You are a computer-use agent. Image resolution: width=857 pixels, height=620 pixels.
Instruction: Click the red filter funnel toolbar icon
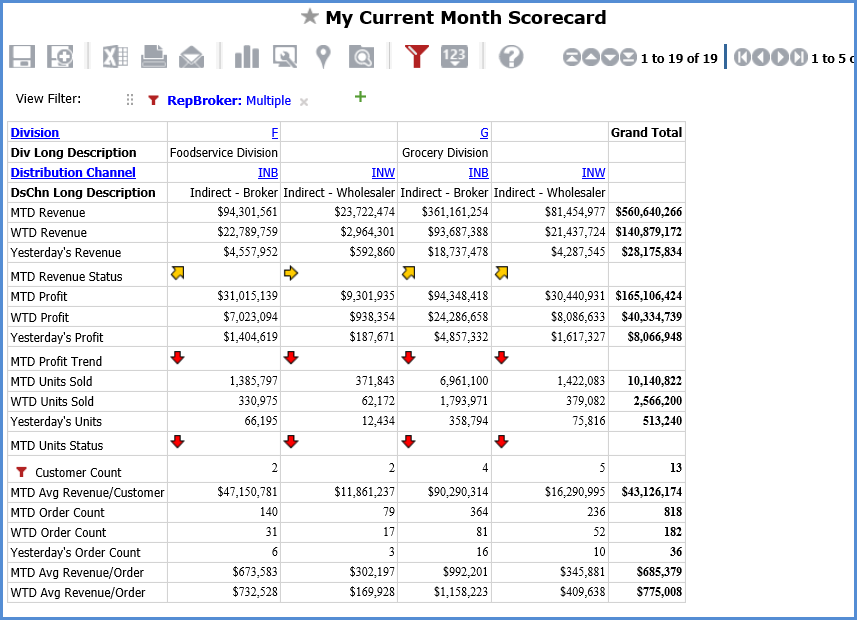pos(416,57)
